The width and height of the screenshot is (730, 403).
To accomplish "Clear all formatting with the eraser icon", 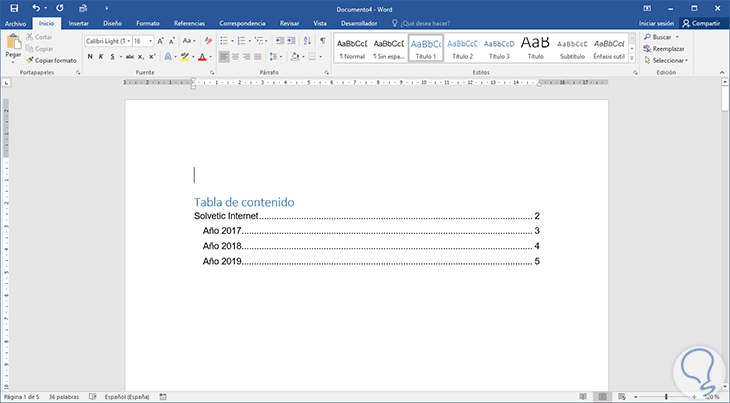I will (208, 41).
